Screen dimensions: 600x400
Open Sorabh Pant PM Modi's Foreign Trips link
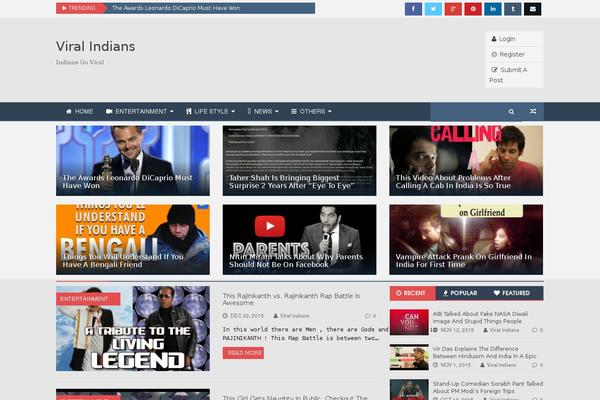point(488,387)
